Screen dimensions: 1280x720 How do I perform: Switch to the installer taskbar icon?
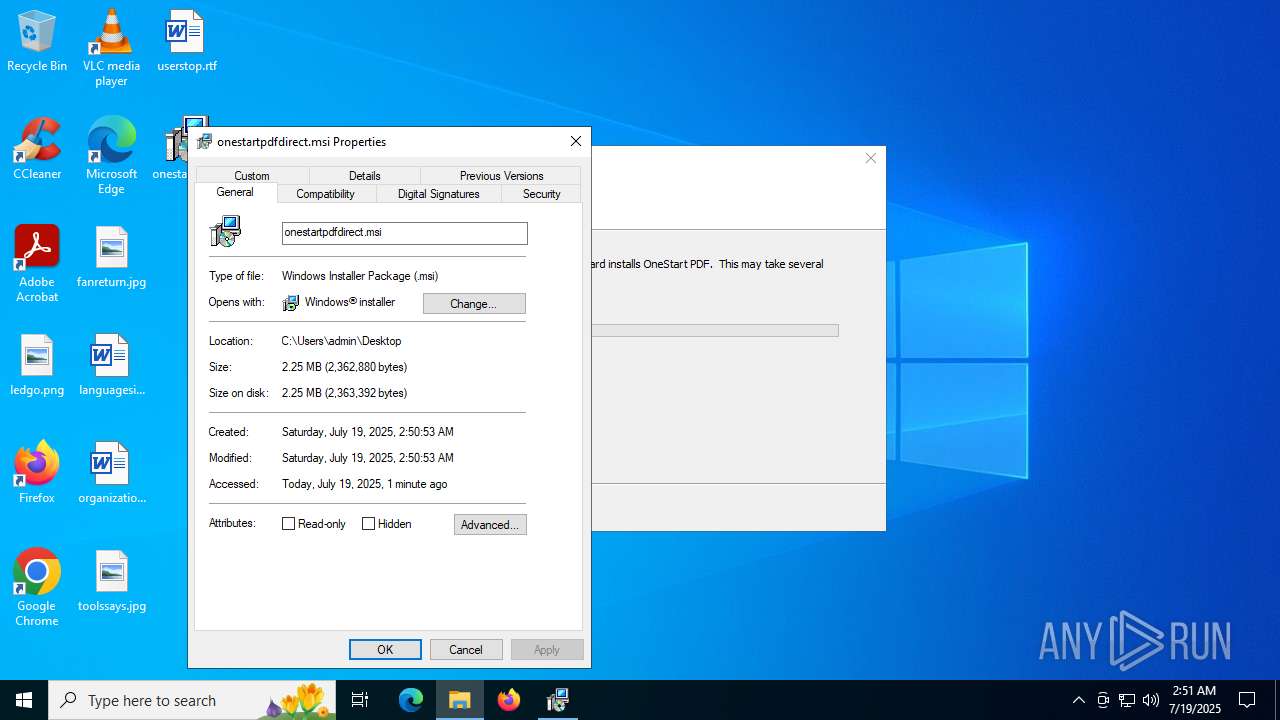557,700
